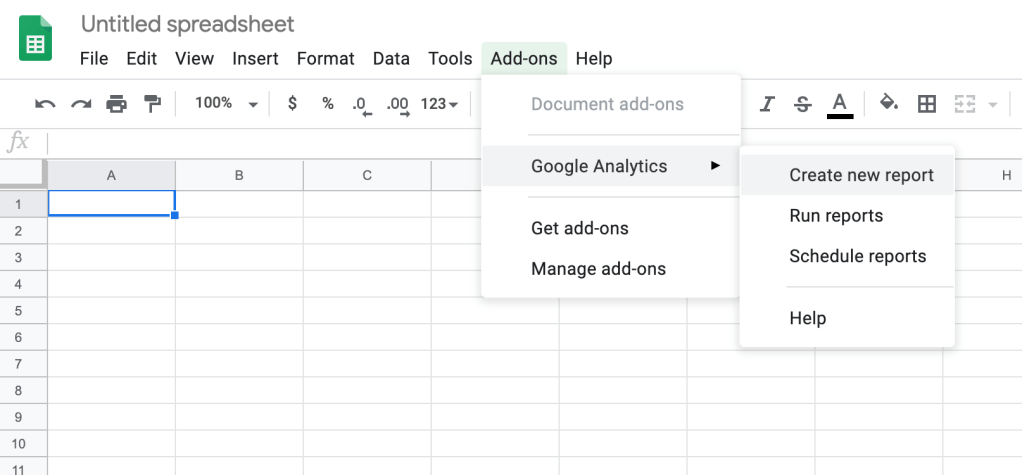Open the View menu
This screenshot has height=475, width=1022.
194,59
